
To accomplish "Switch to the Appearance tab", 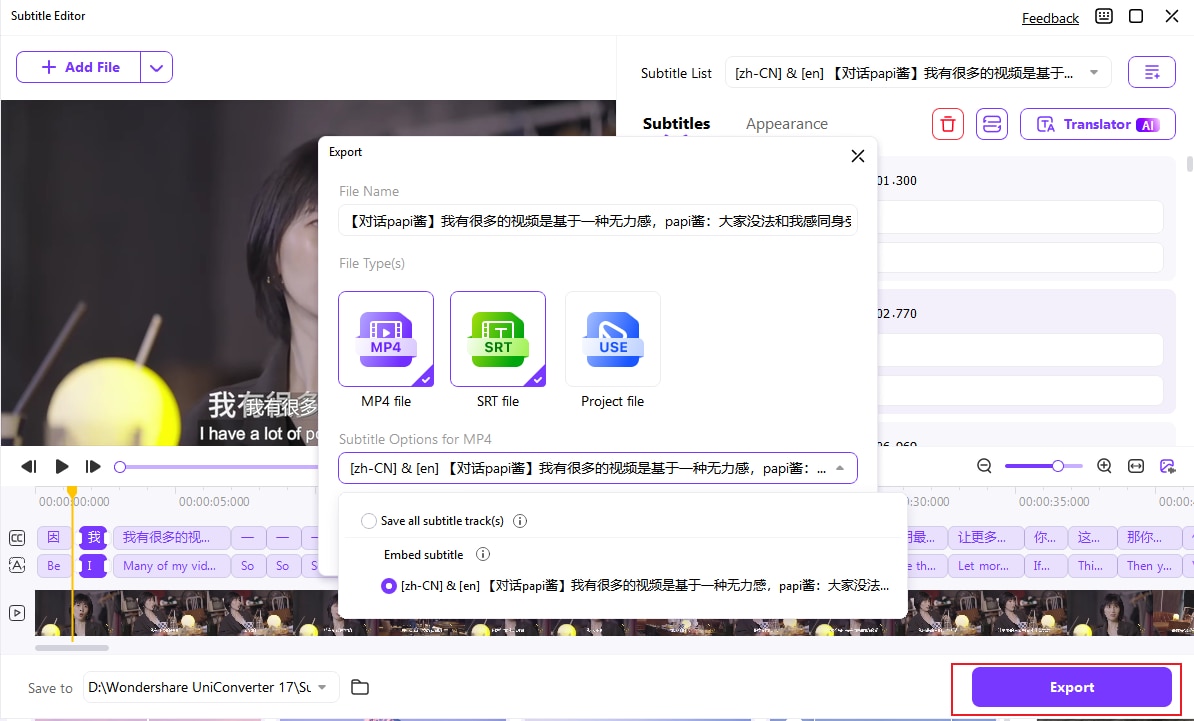I will [786, 124].
